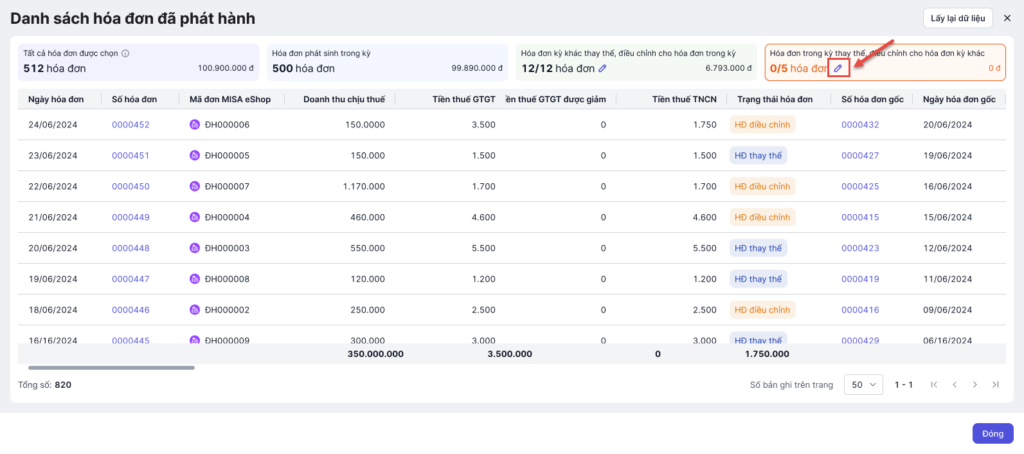
Task: Go to the previous page
Action: pyautogui.click(x=955, y=384)
